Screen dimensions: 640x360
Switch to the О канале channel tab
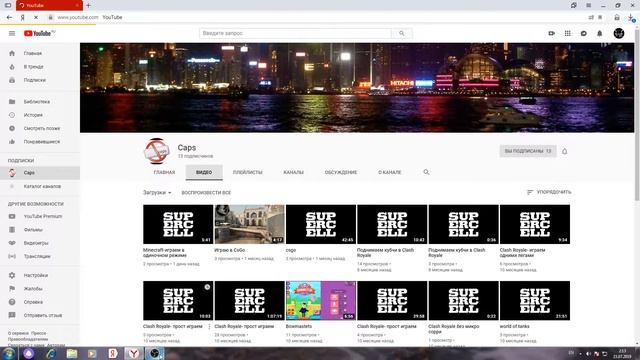pyautogui.click(x=390, y=172)
